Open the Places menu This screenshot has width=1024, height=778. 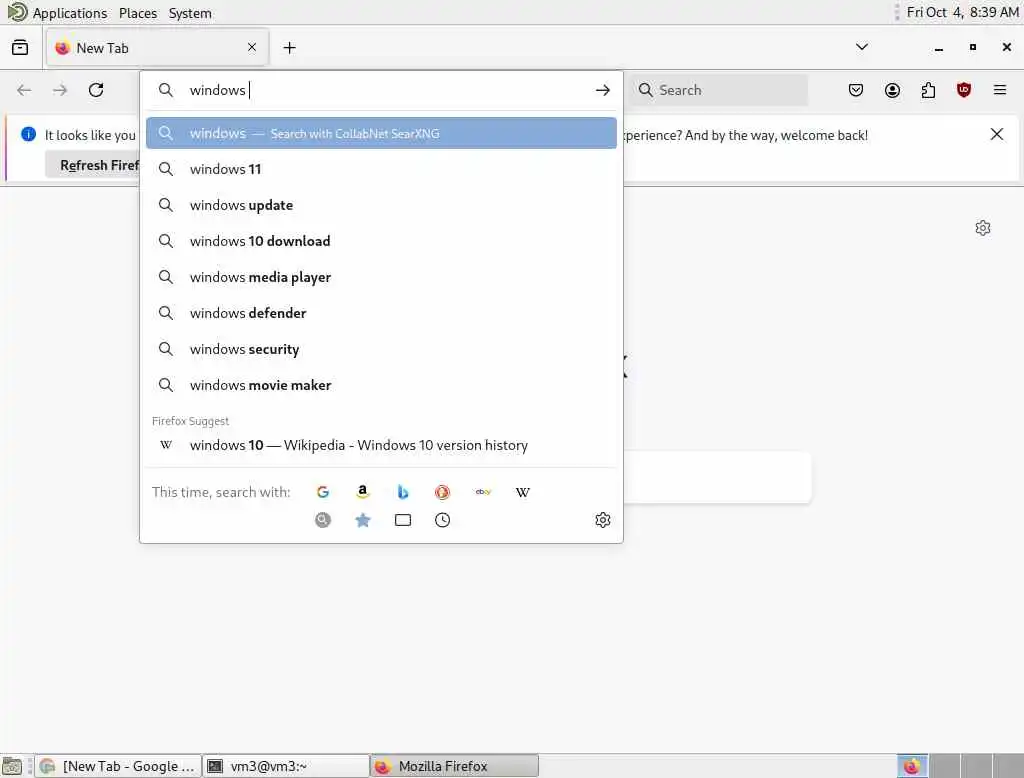[138, 13]
